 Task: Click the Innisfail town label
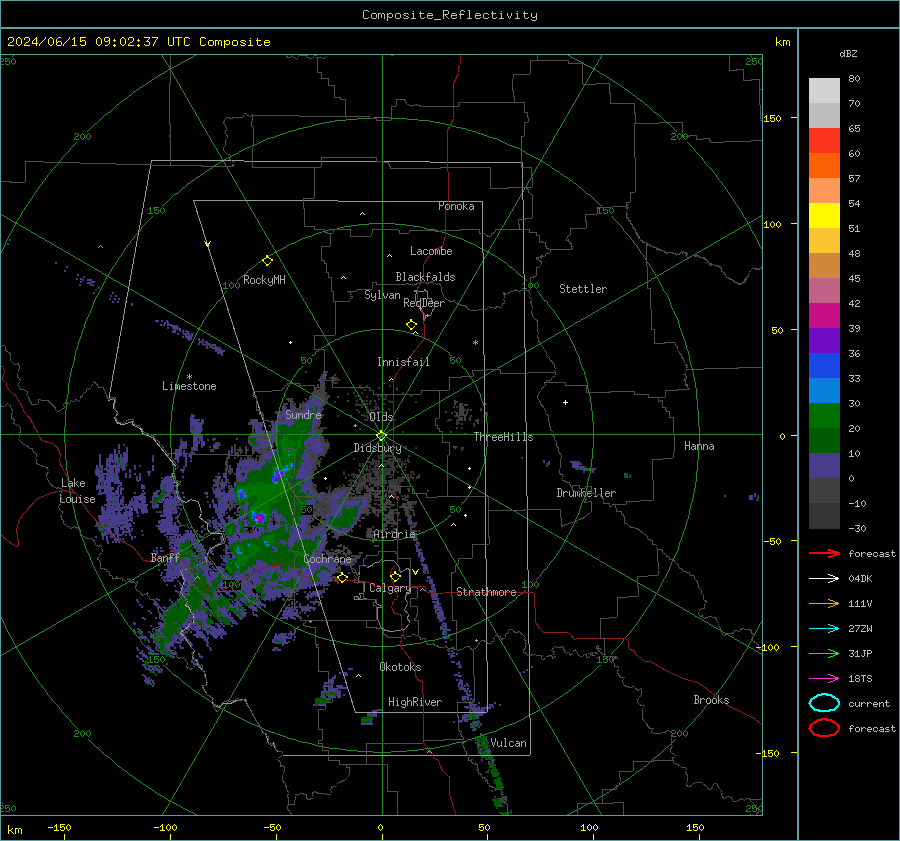point(403,362)
